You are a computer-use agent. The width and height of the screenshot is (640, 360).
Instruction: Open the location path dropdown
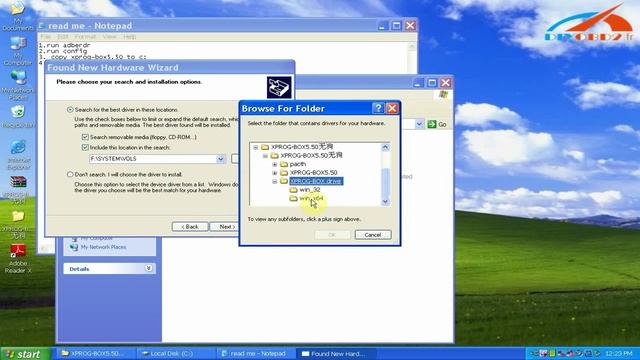220,159
